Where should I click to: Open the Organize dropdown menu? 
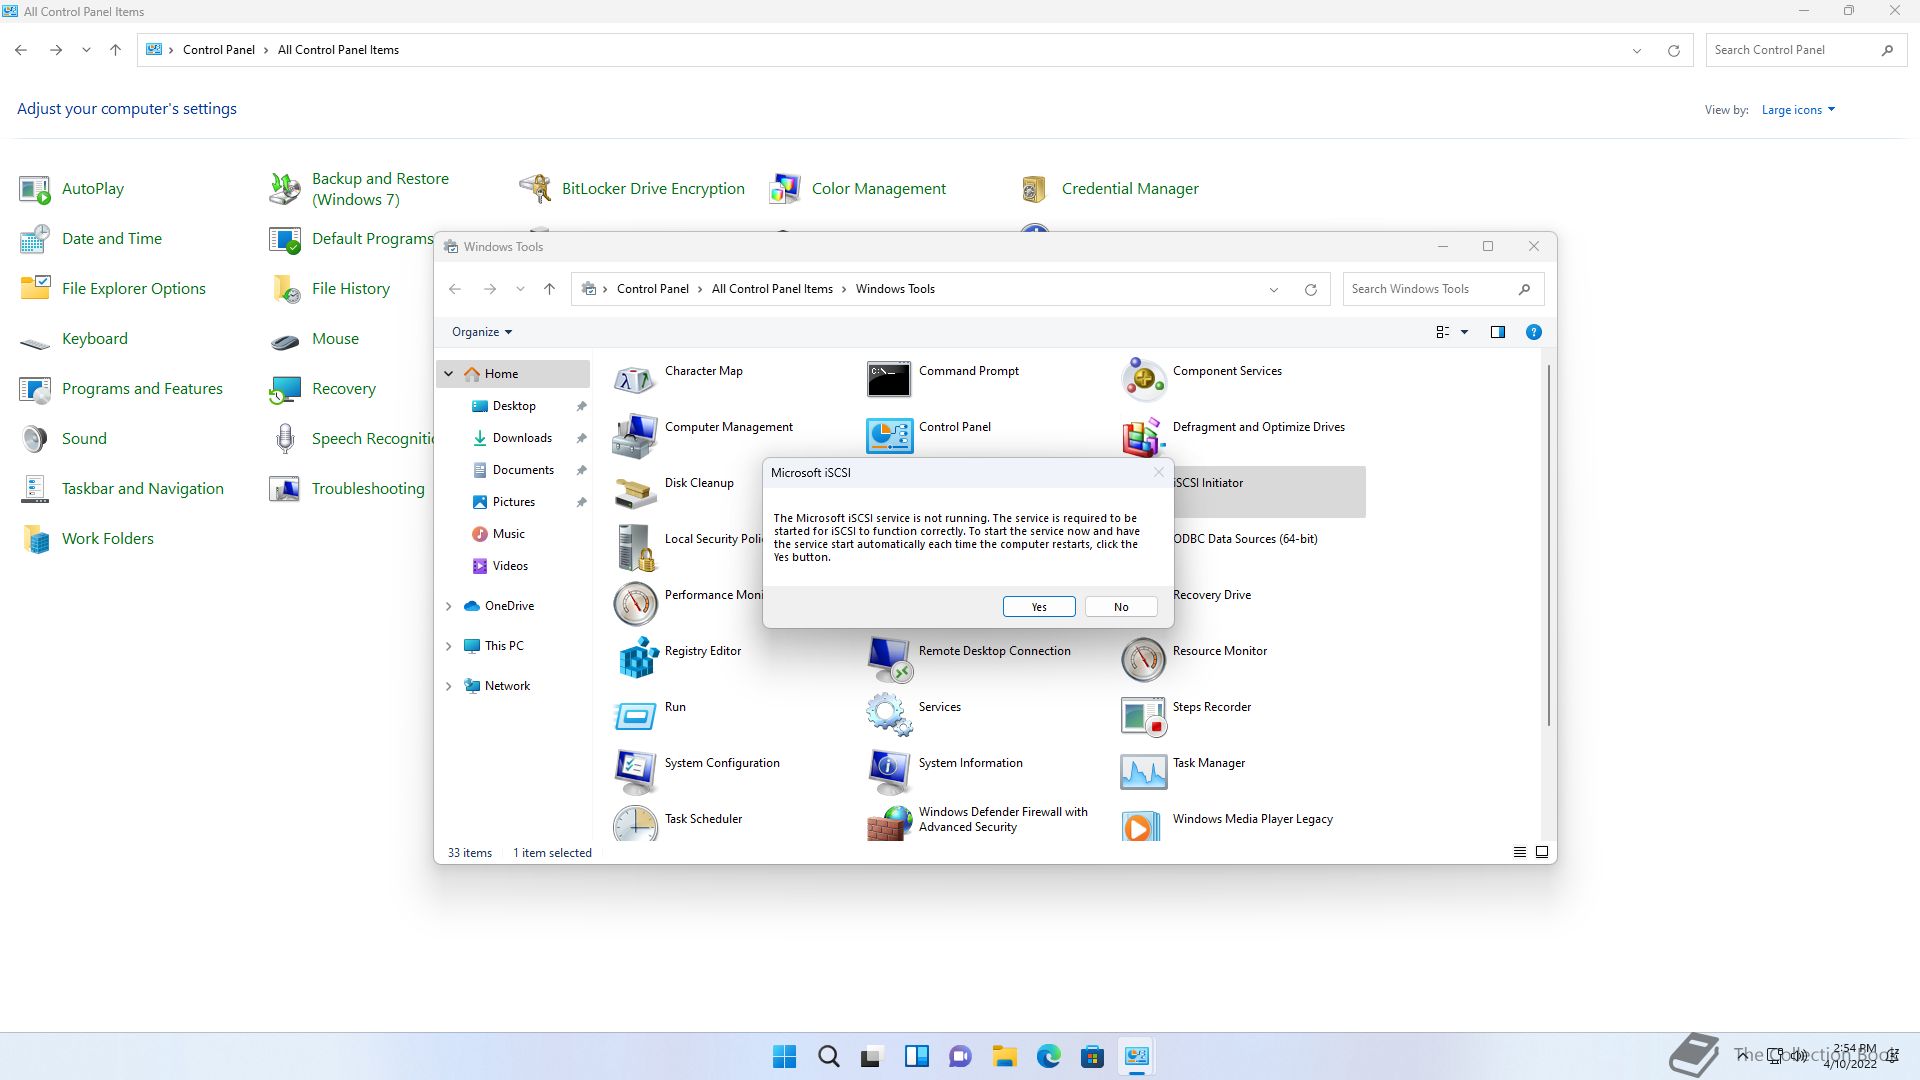point(482,332)
